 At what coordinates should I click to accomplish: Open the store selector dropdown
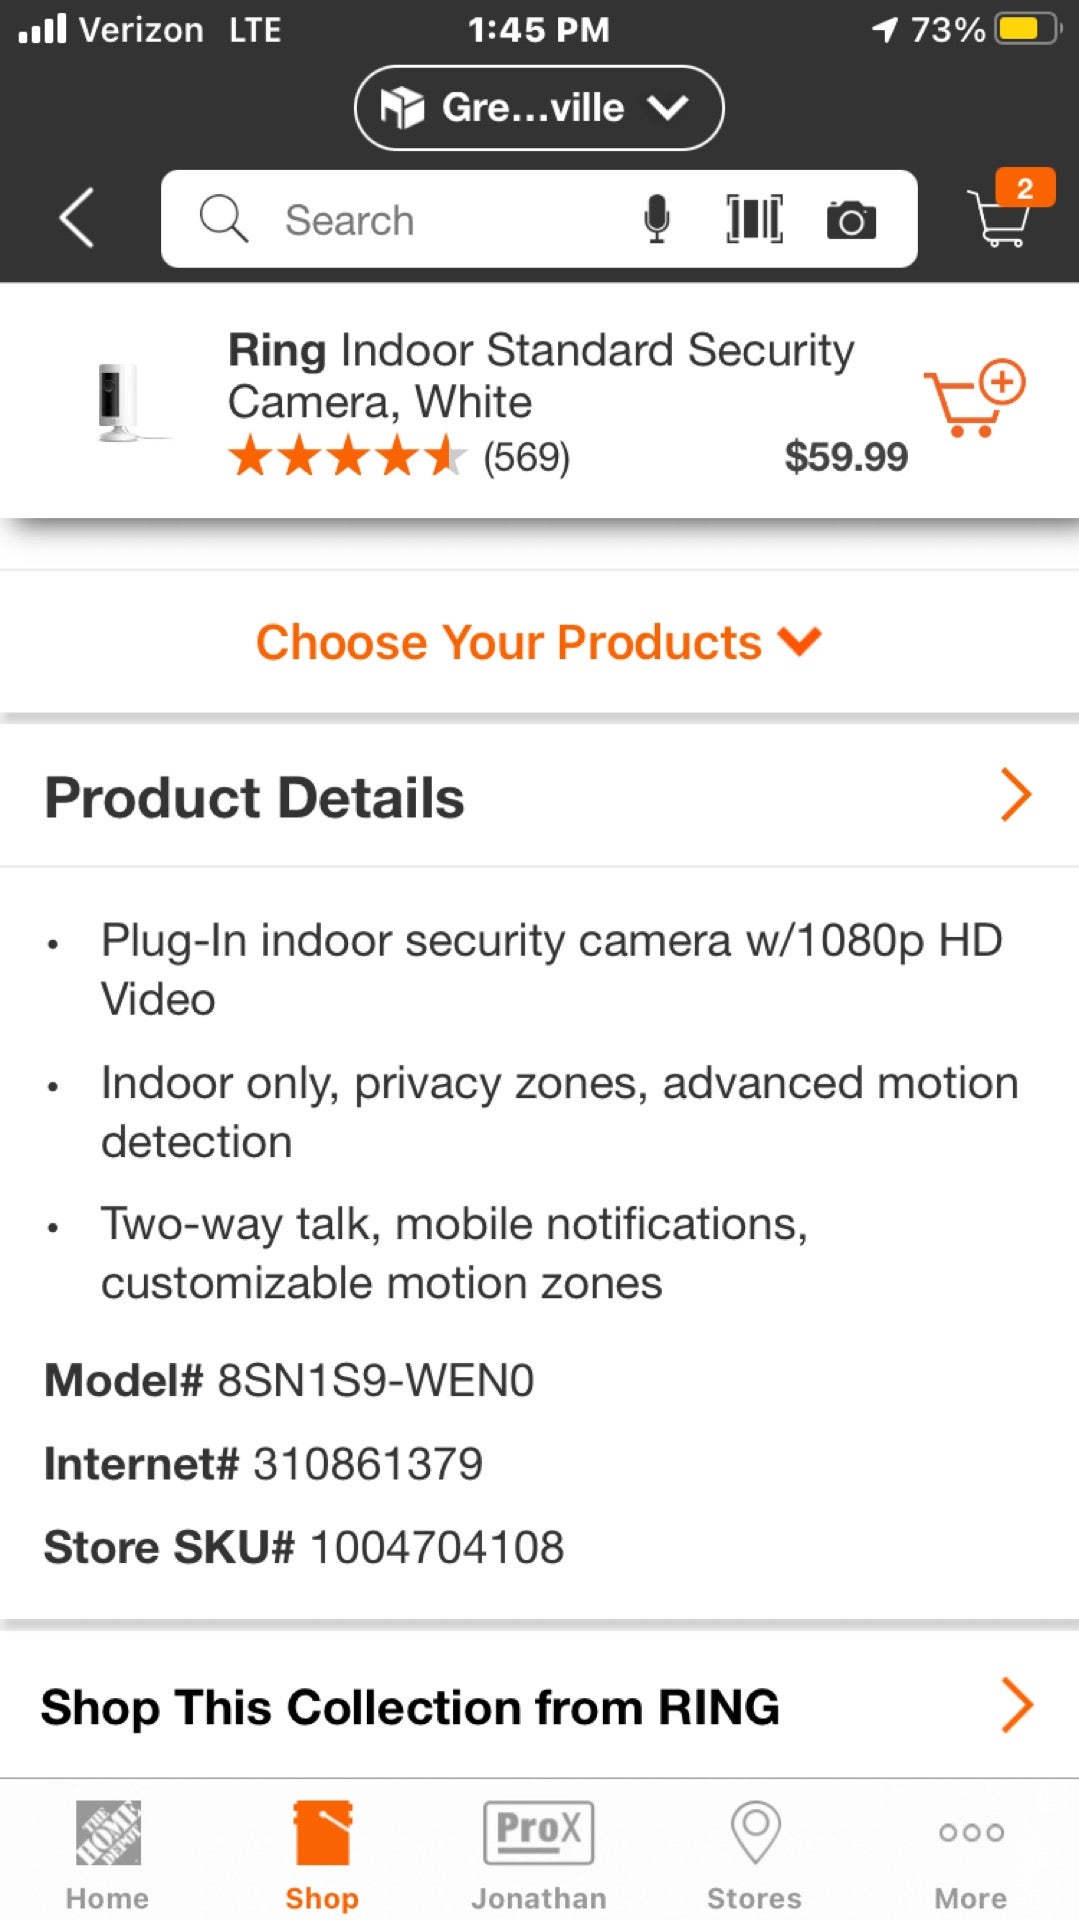(538, 108)
